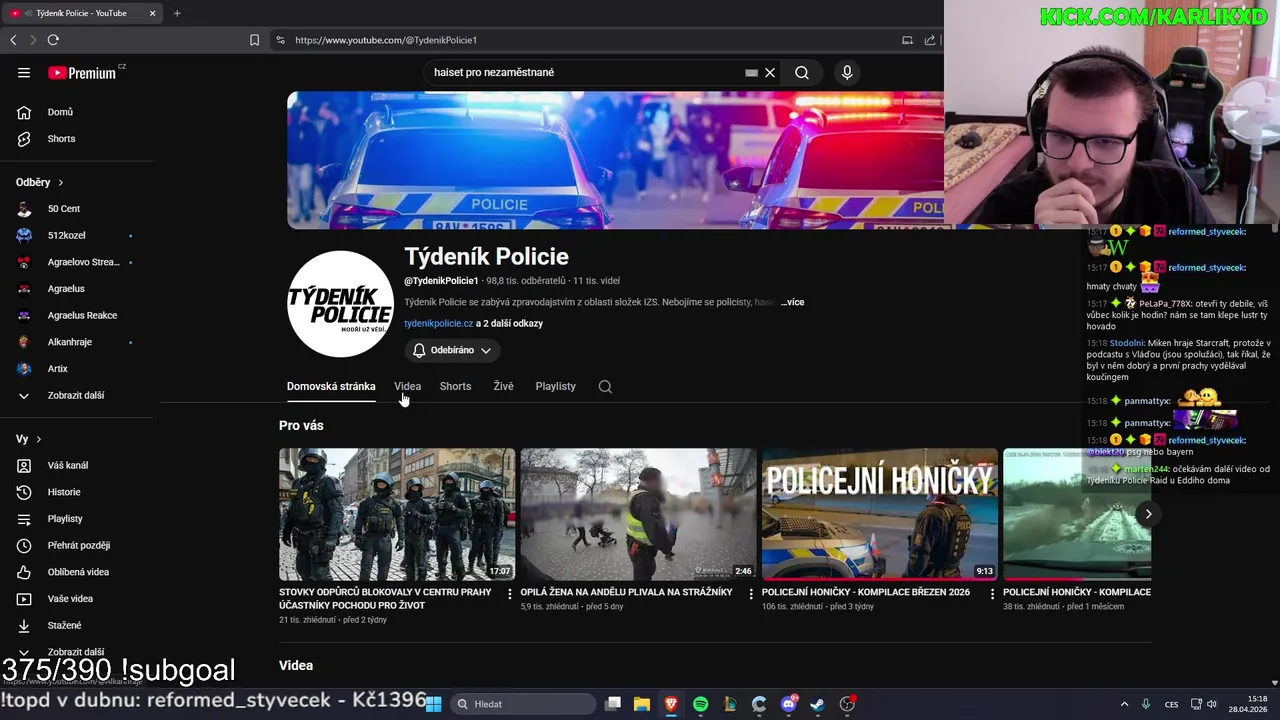Image resolution: width=1280 pixels, height=720 pixels.
Task: Open File Explorer from taskbar
Action: [642, 704]
